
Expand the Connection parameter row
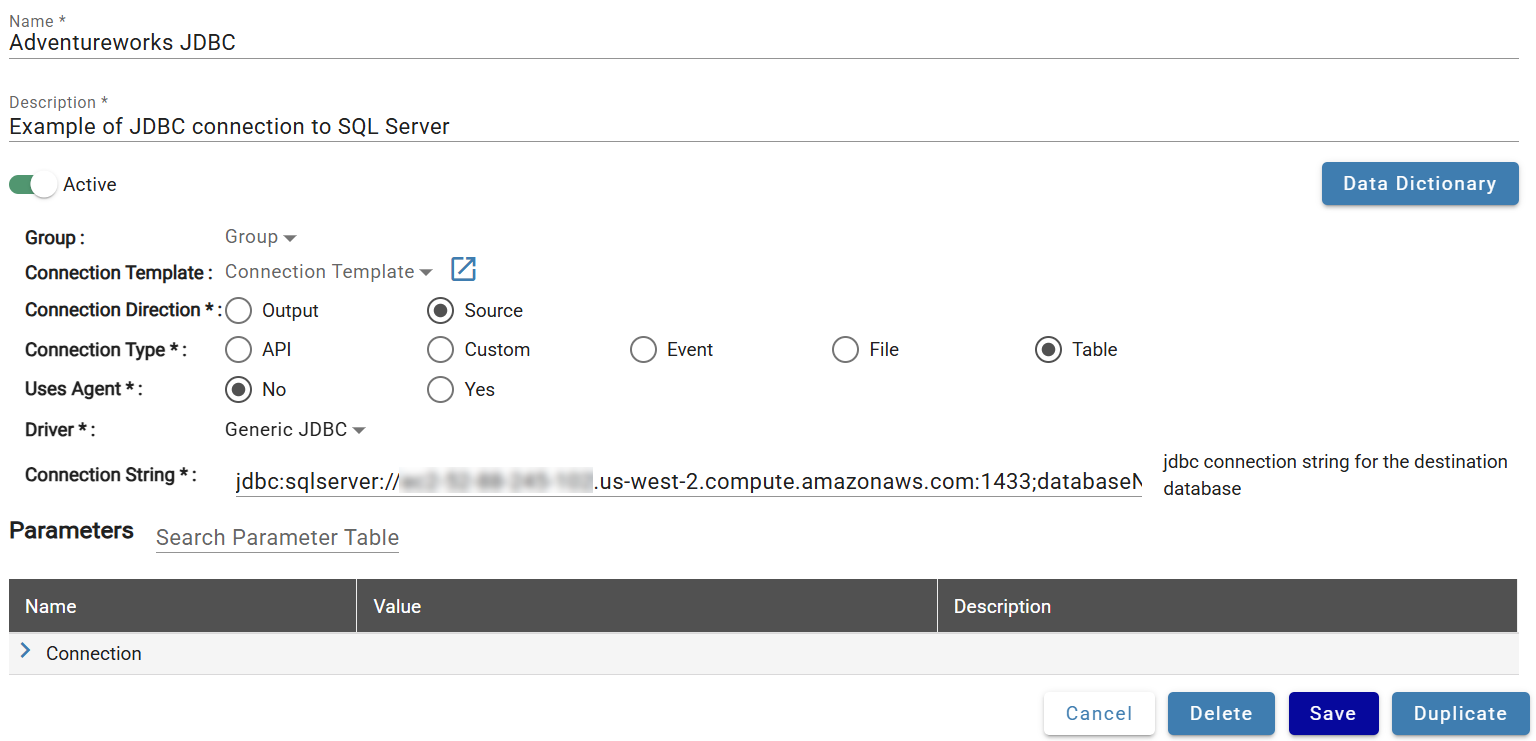coord(26,651)
